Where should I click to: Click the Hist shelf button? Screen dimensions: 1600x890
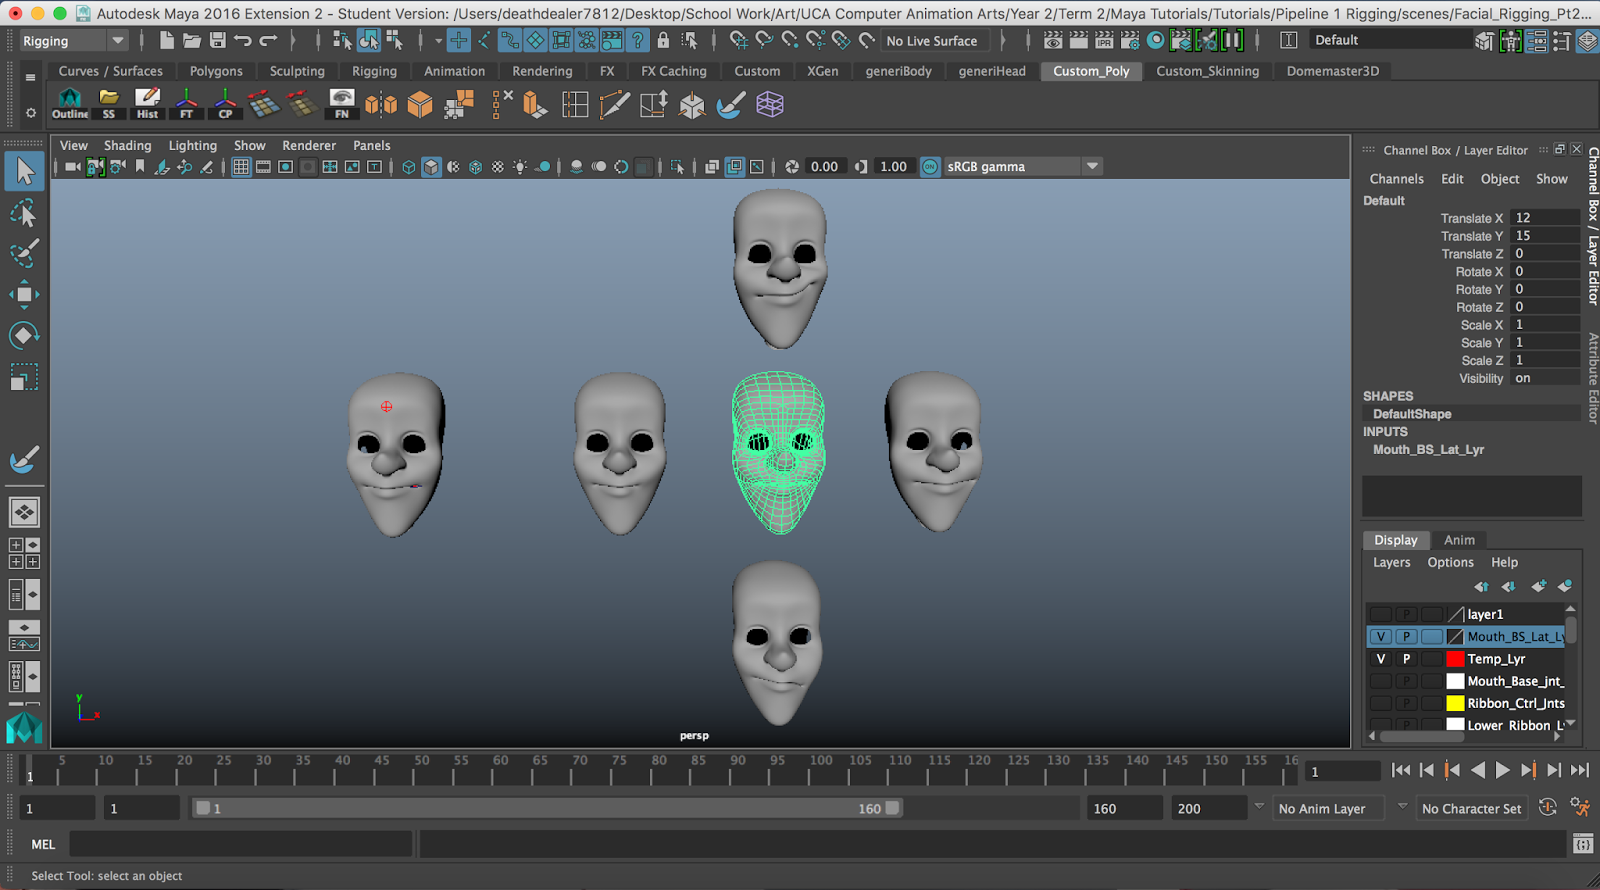tap(147, 103)
